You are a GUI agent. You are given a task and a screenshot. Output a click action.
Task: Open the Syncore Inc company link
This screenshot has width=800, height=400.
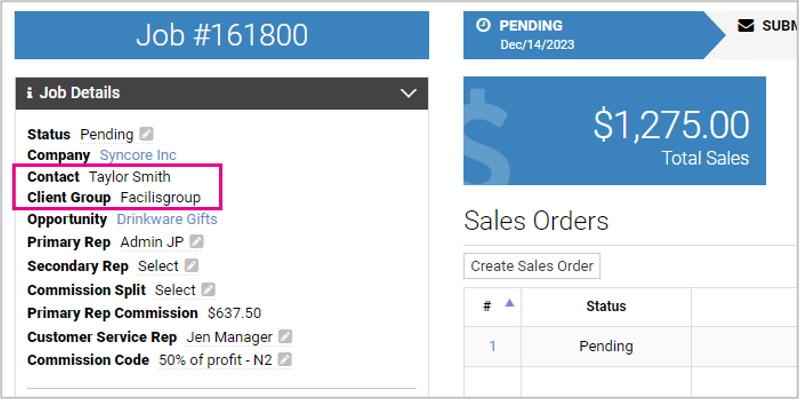point(138,156)
